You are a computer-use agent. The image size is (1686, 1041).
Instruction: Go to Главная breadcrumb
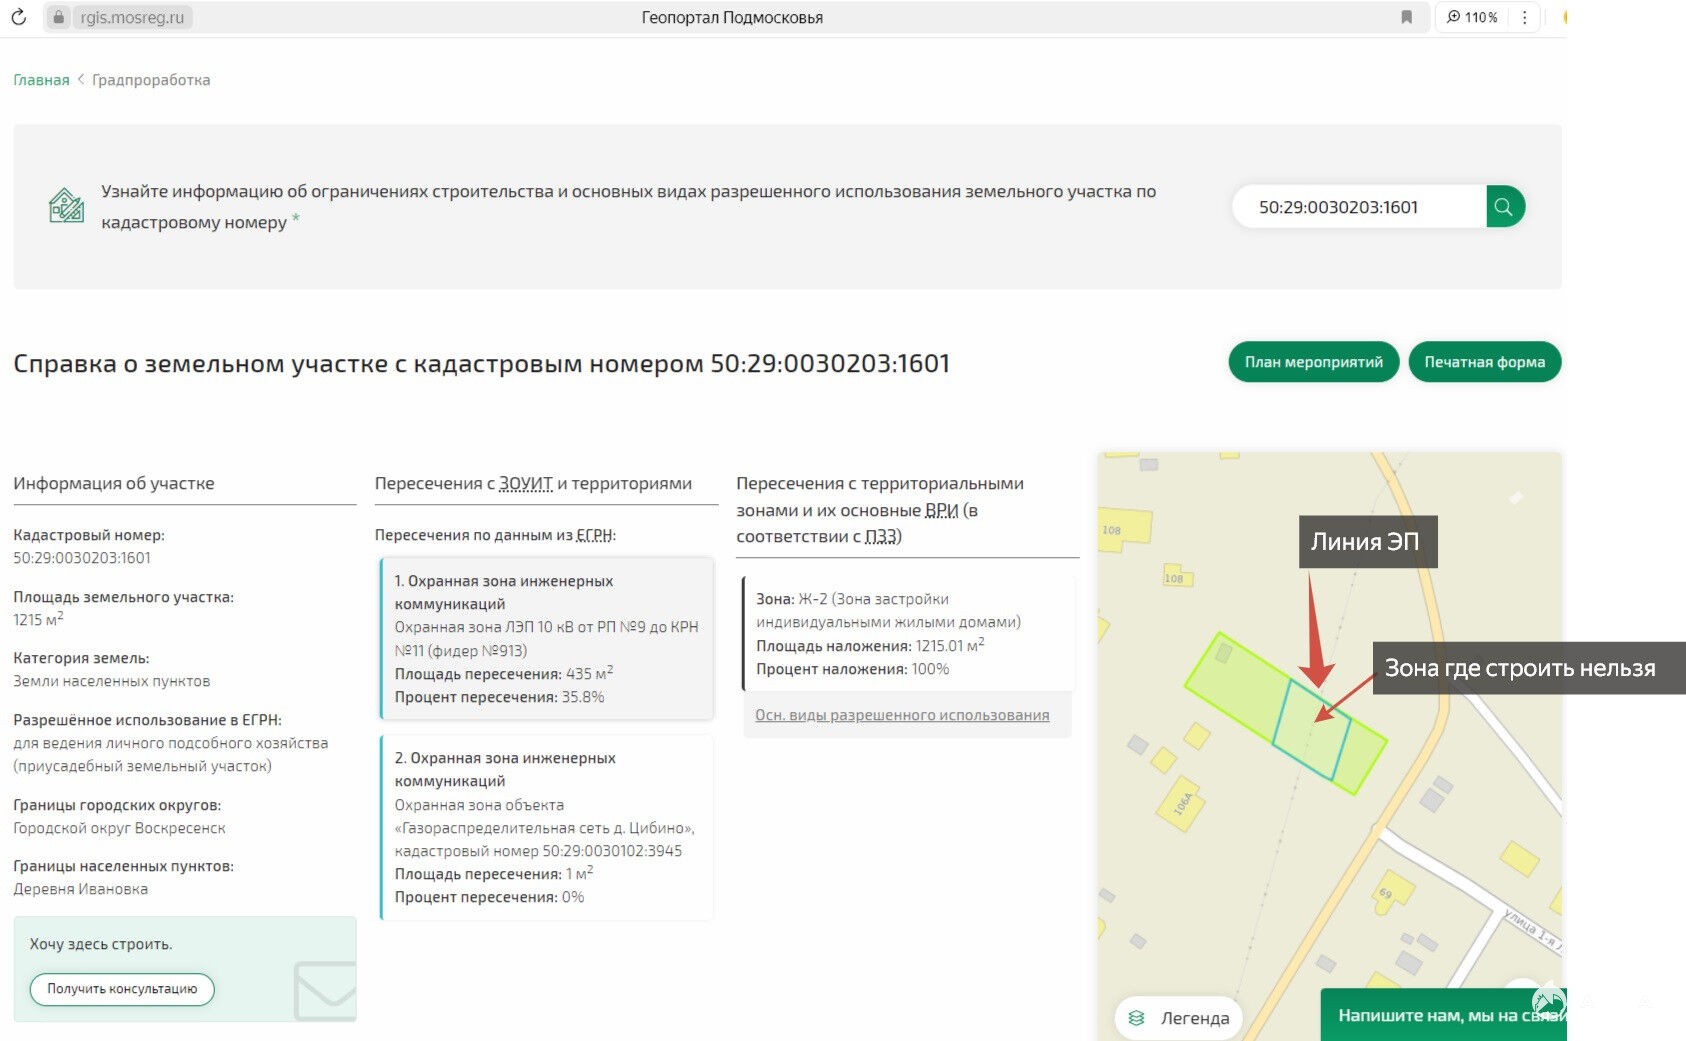[41, 80]
